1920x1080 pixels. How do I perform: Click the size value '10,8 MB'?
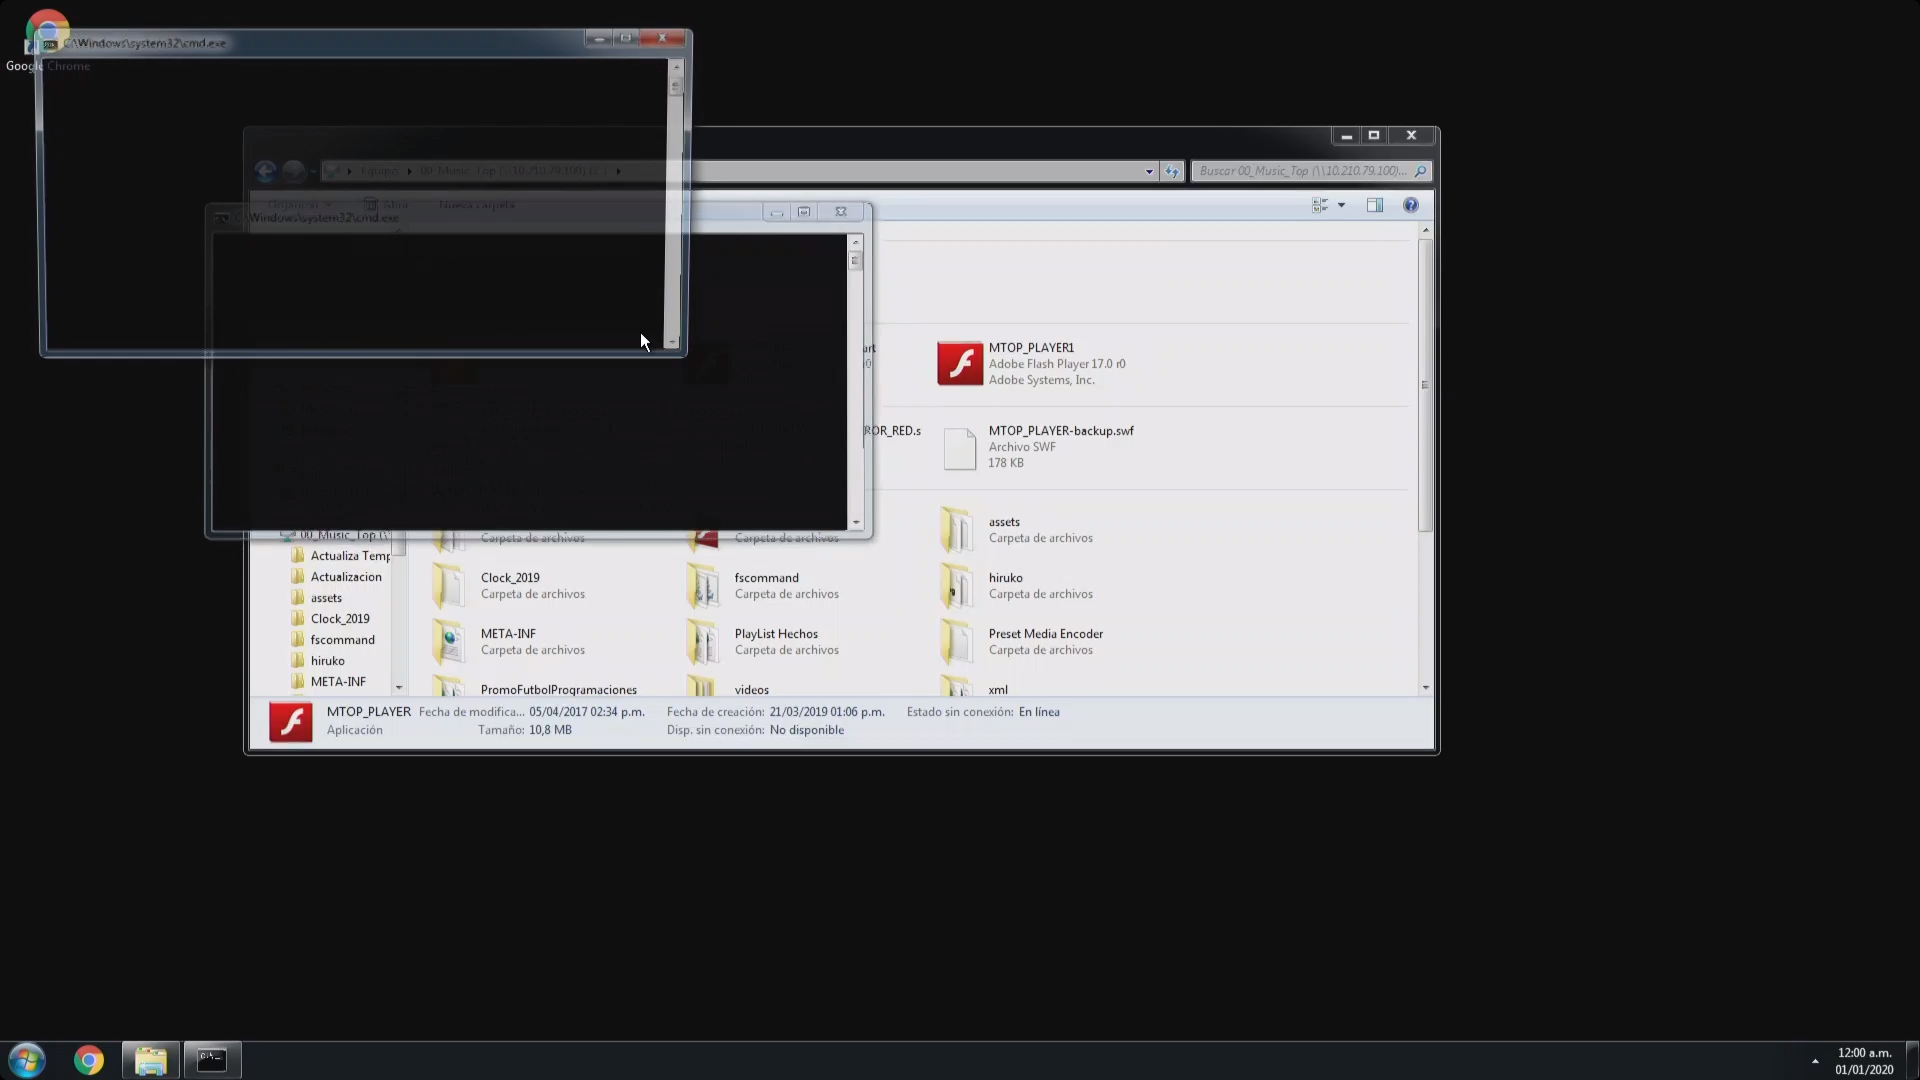(x=550, y=730)
